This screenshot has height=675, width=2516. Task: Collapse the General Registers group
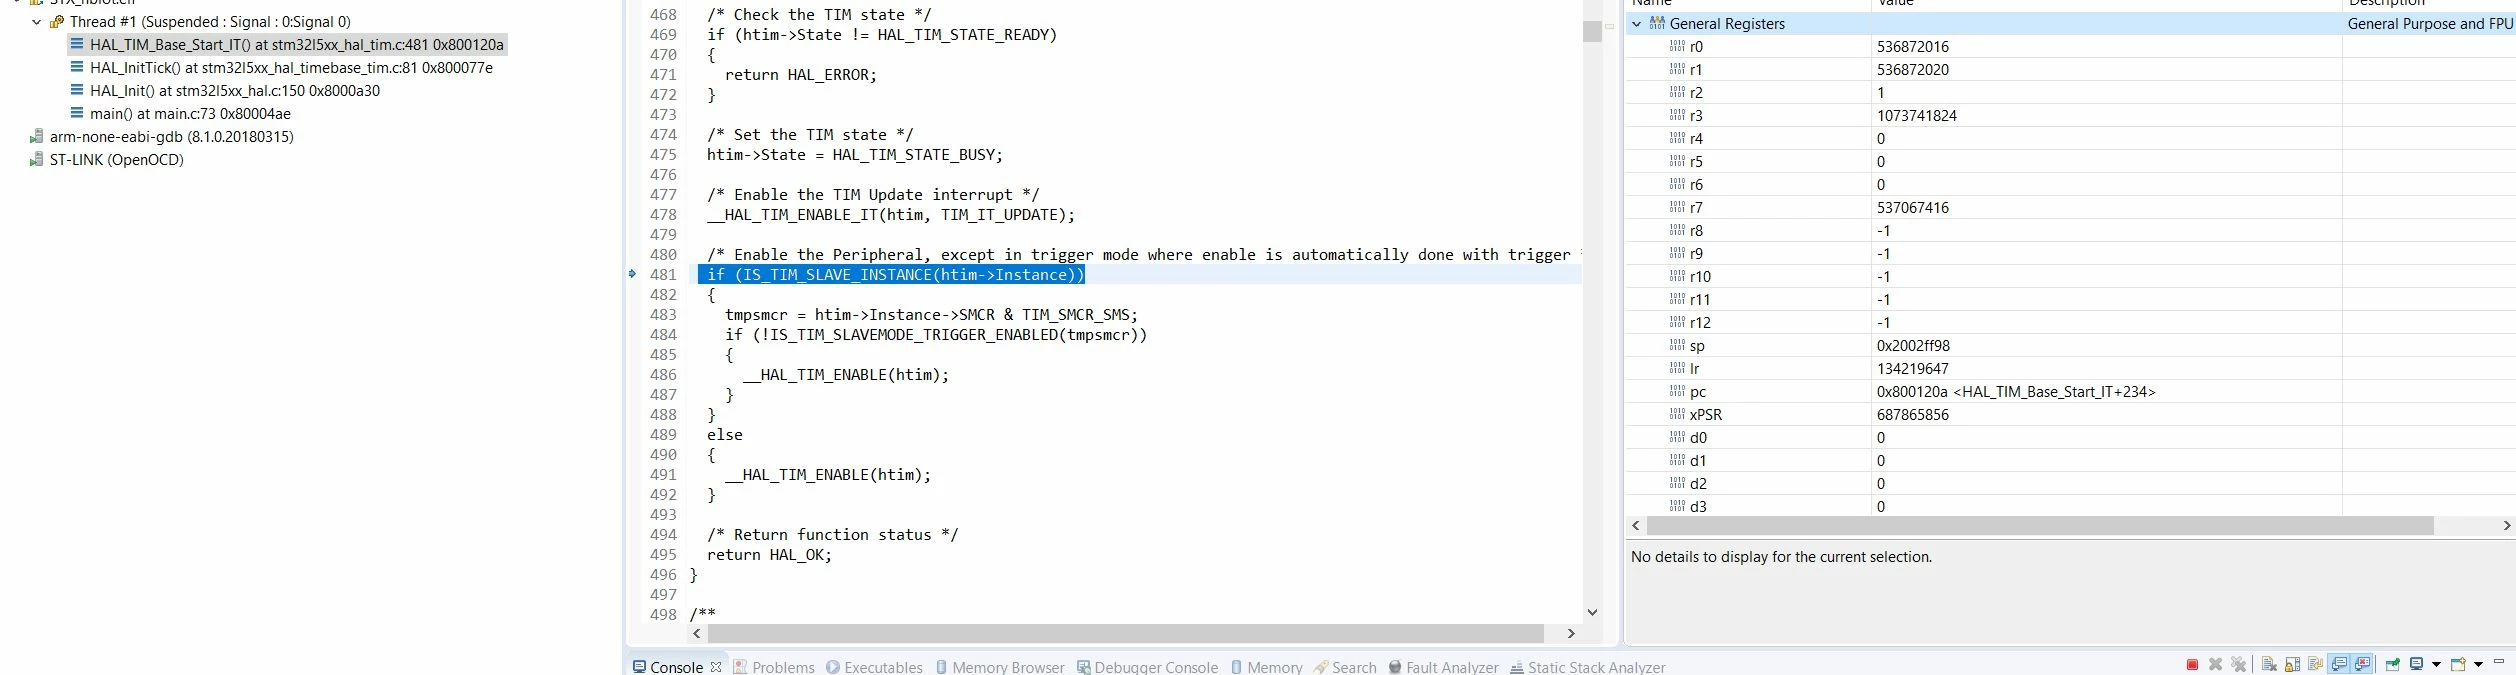[x=1636, y=23]
